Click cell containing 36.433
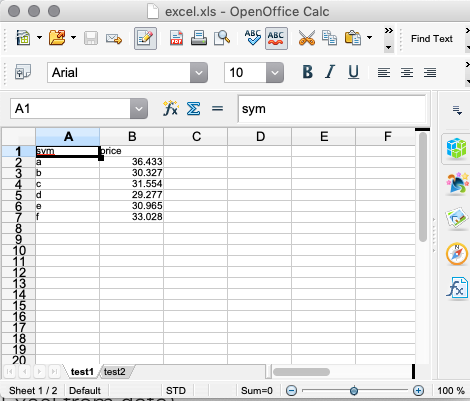The width and height of the screenshot is (470, 401). click(132, 162)
